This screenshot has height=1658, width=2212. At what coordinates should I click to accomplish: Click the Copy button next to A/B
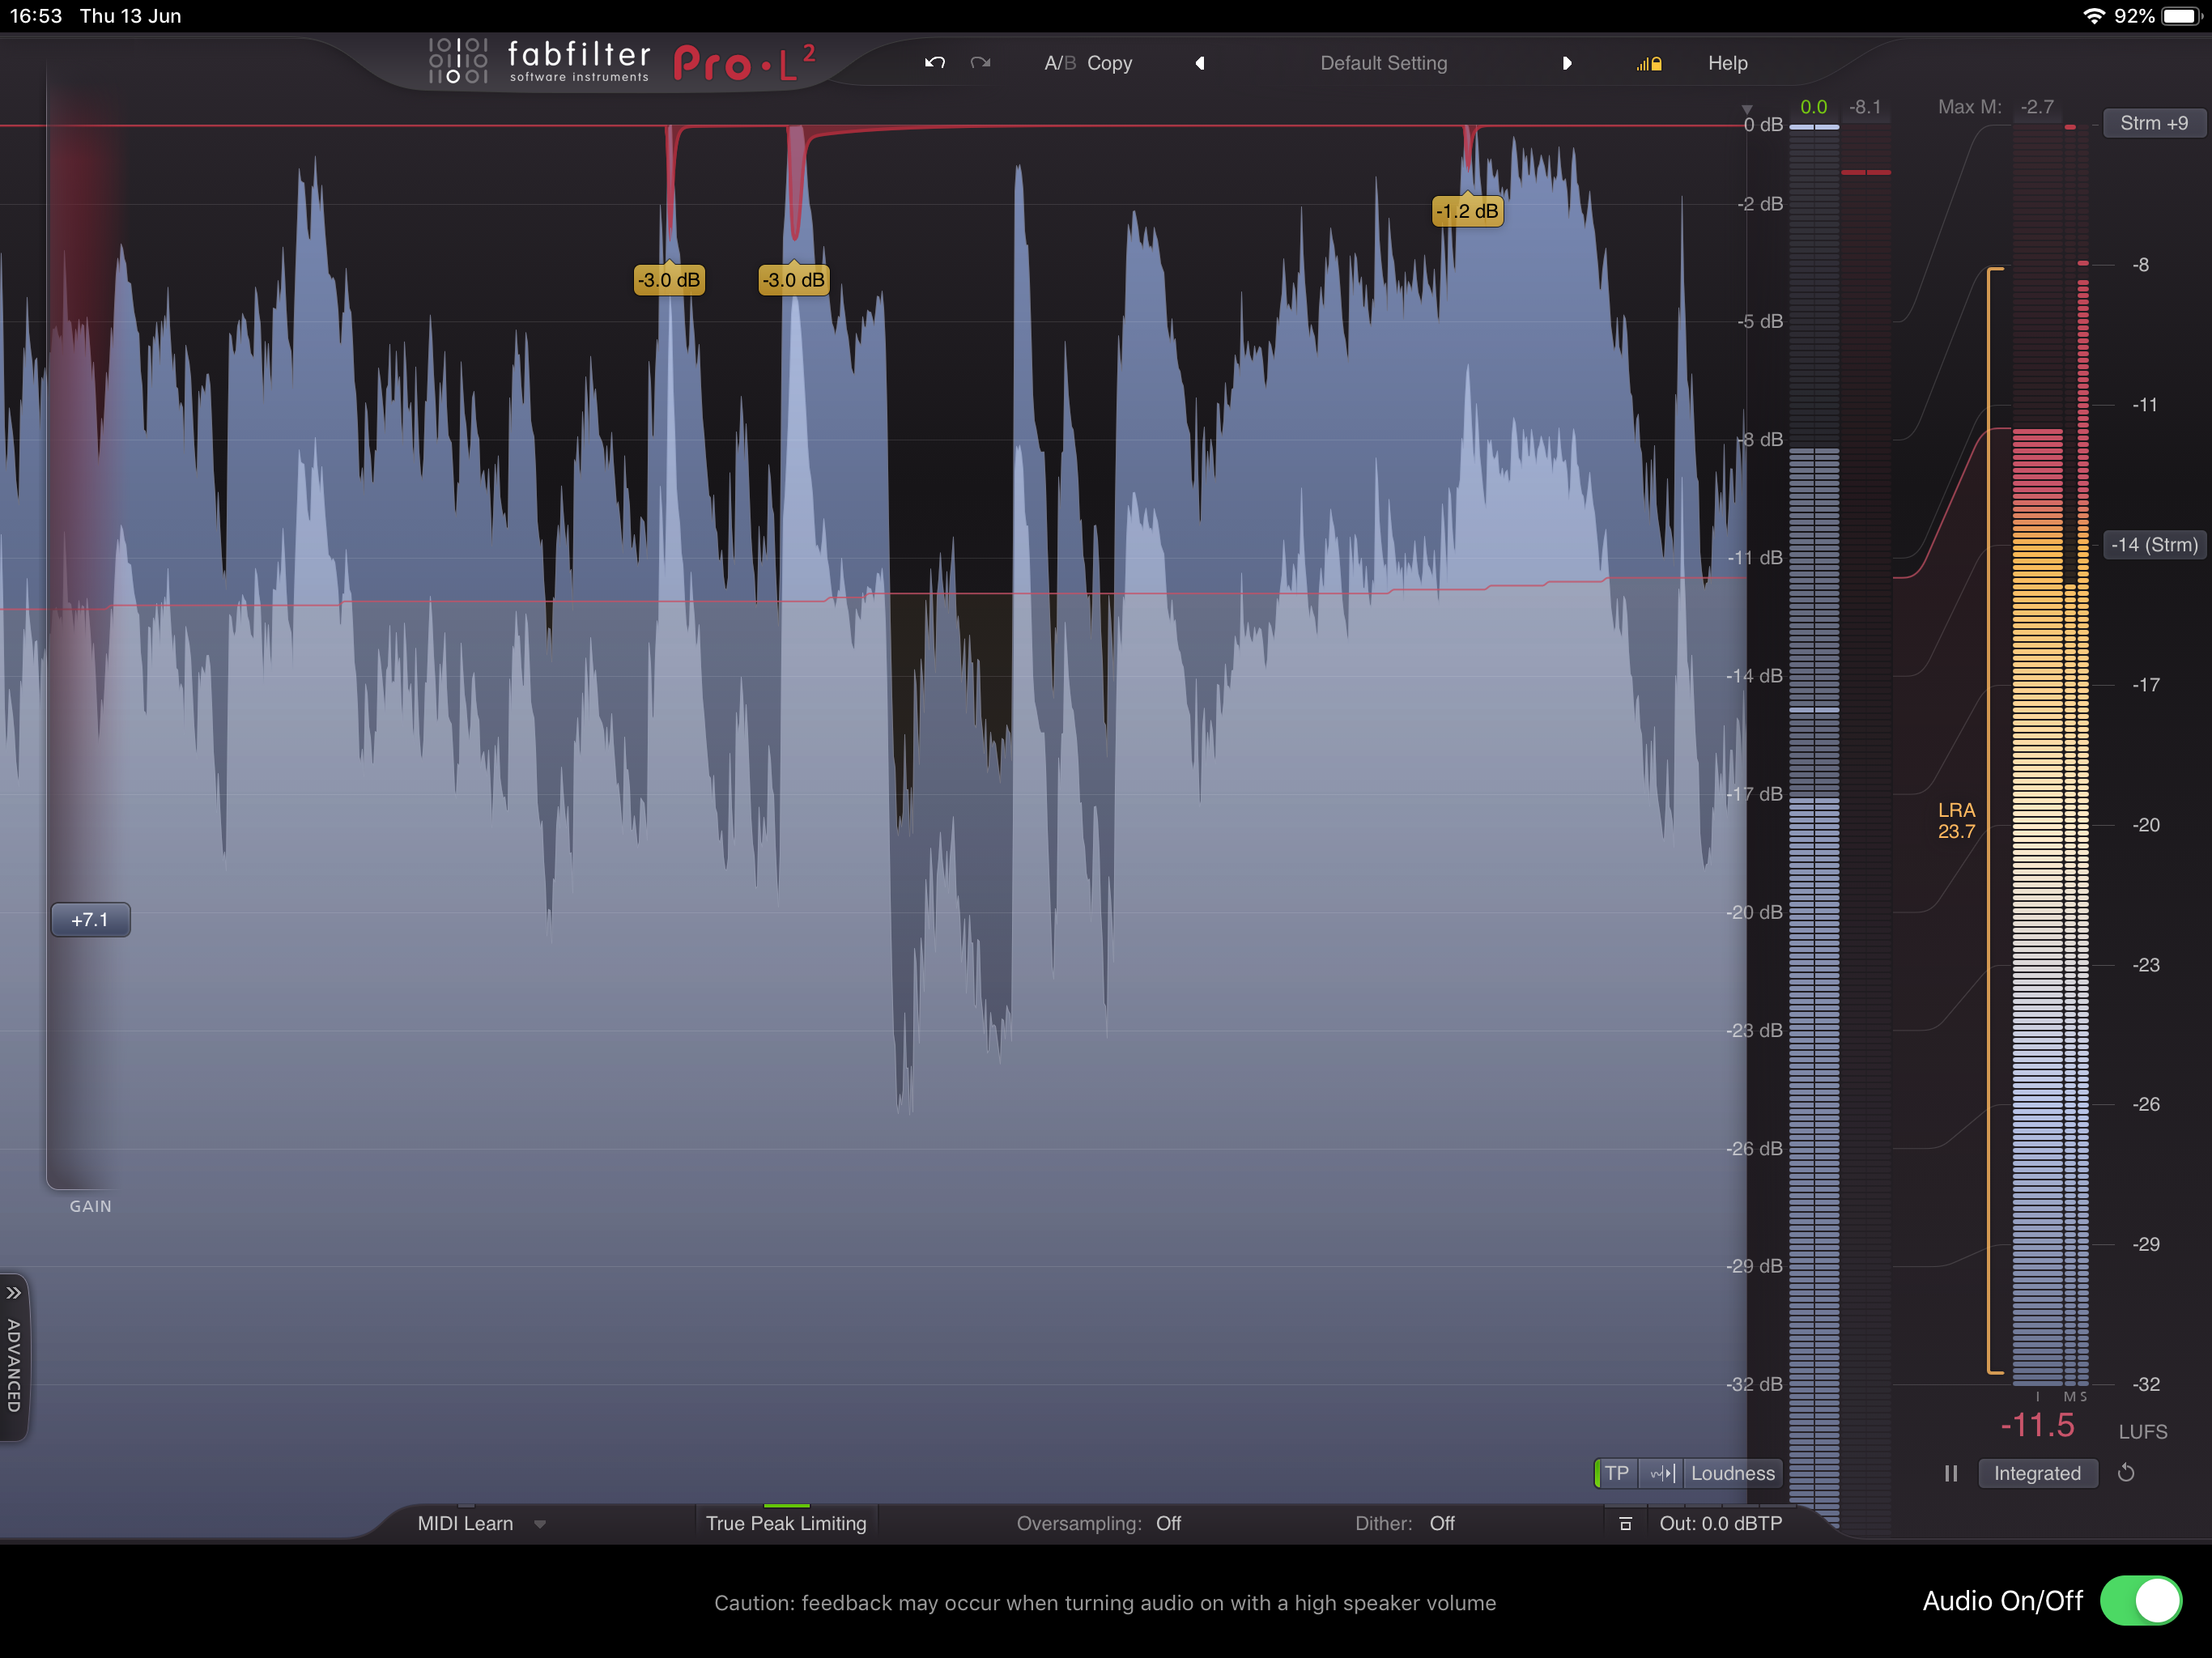tap(1109, 63)
